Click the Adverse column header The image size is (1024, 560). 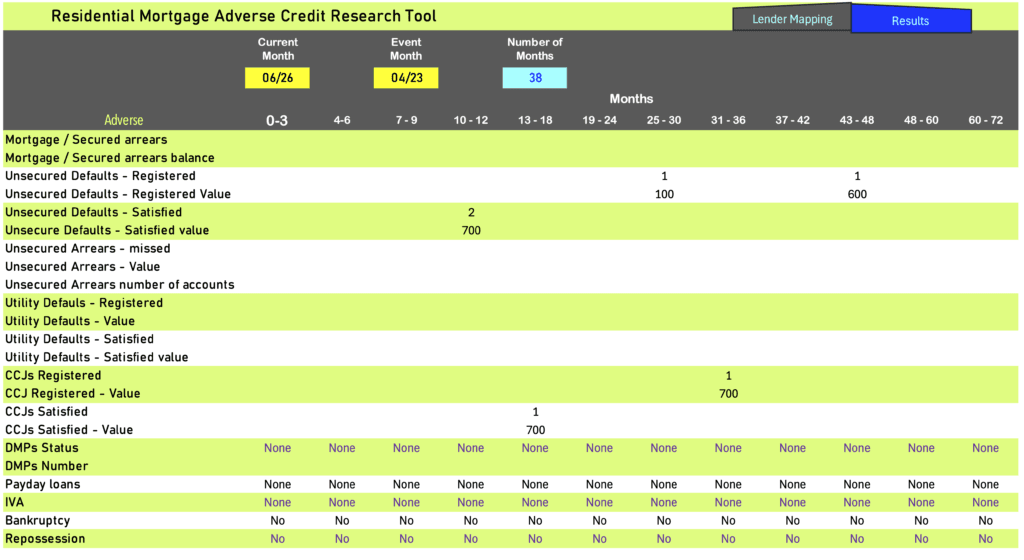click(x=123, y=120)
